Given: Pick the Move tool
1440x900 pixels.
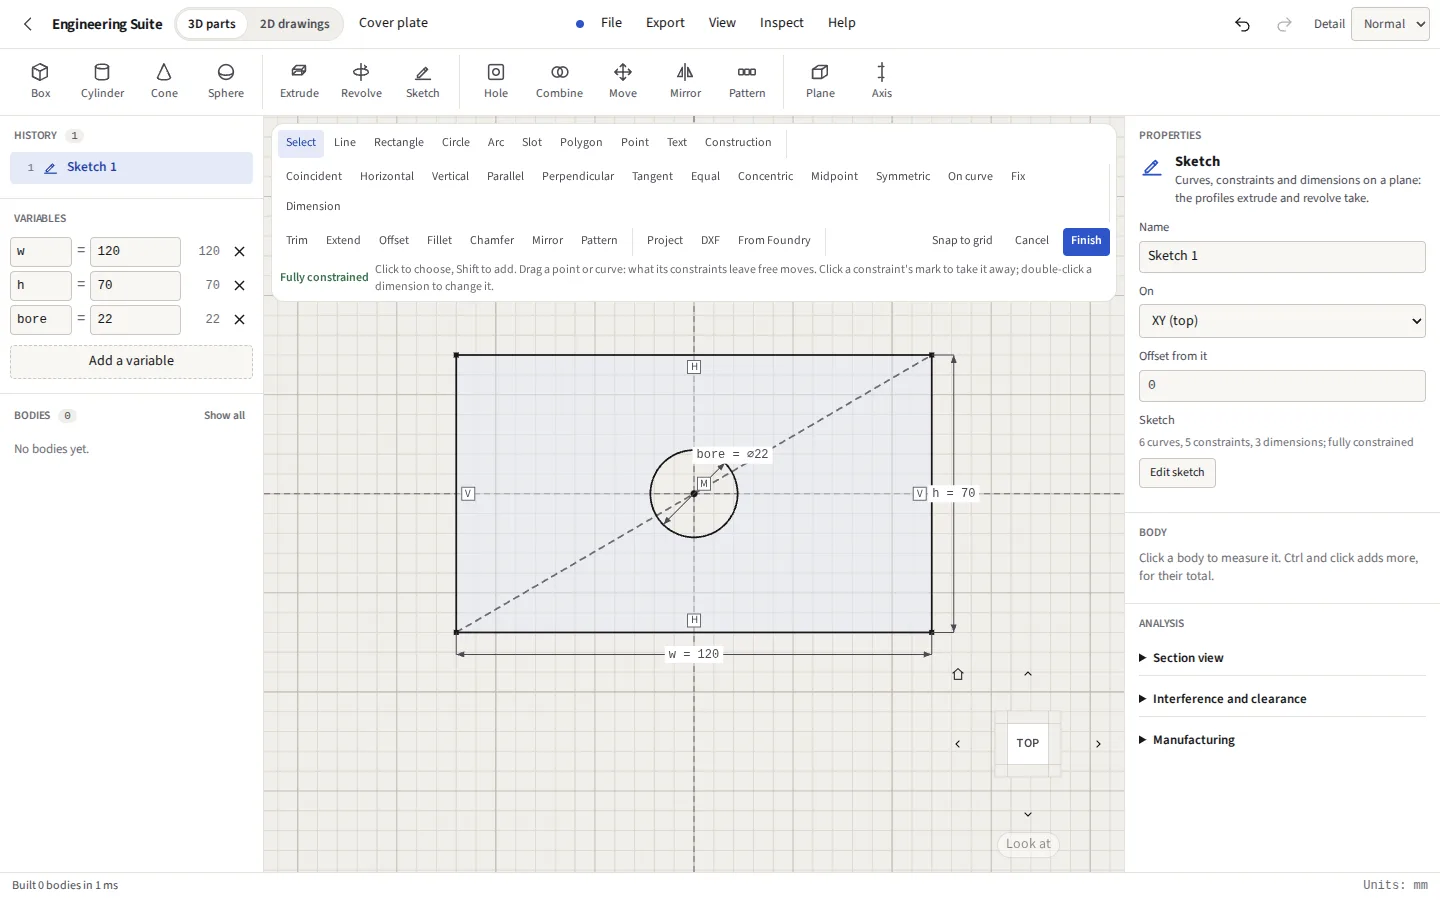Looking at the screenshot, I should (x=623, y=81).
